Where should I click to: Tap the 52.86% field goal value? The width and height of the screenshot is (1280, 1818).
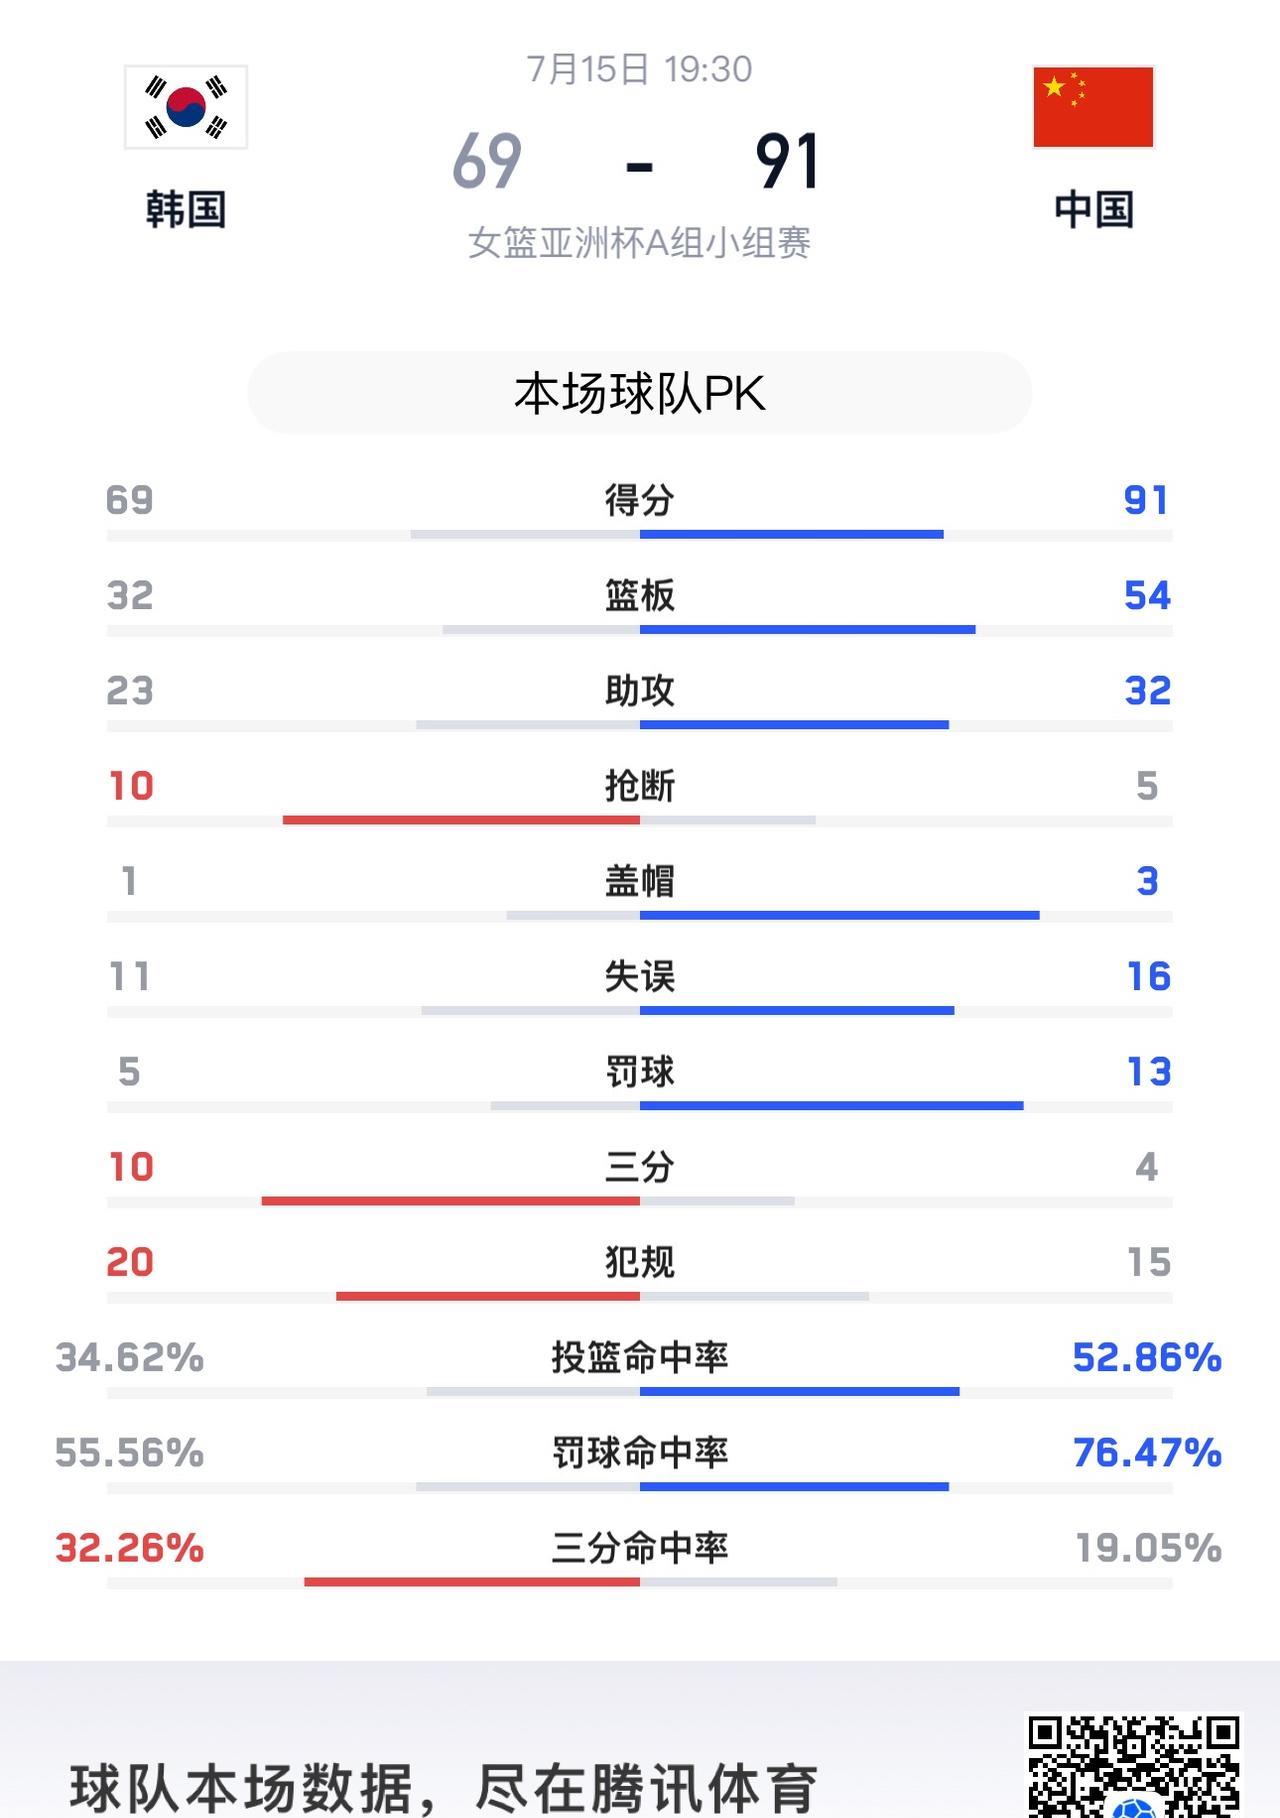[x=1146, y=1357]
